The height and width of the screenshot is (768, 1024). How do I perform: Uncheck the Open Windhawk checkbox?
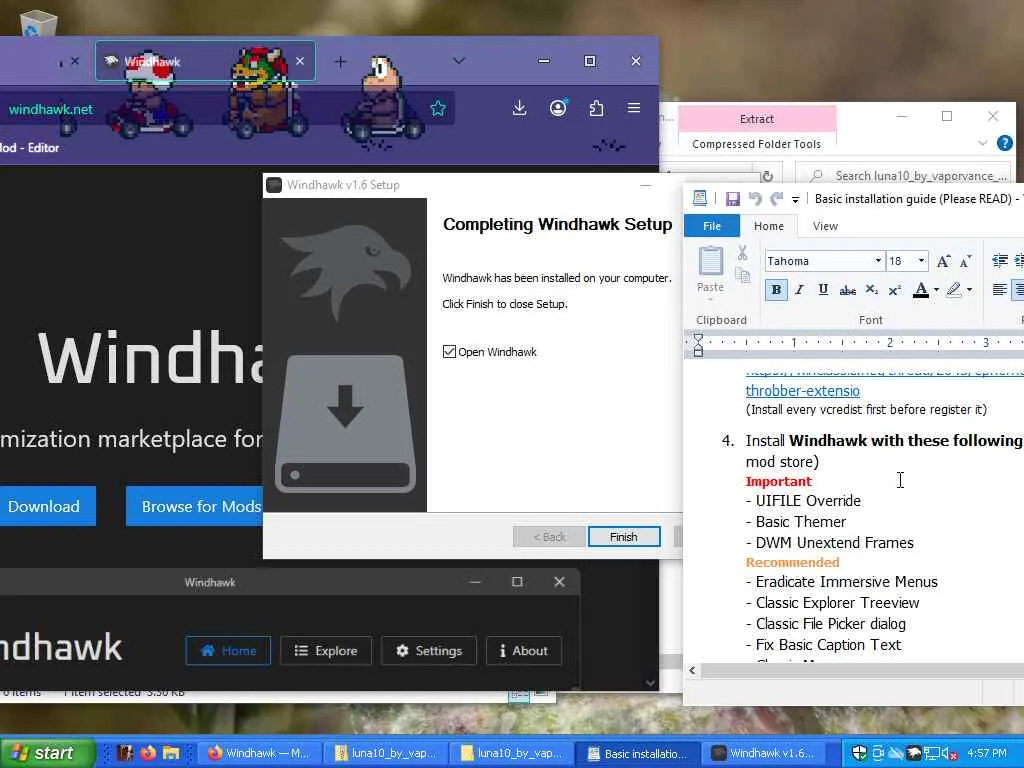coord(449,352)
